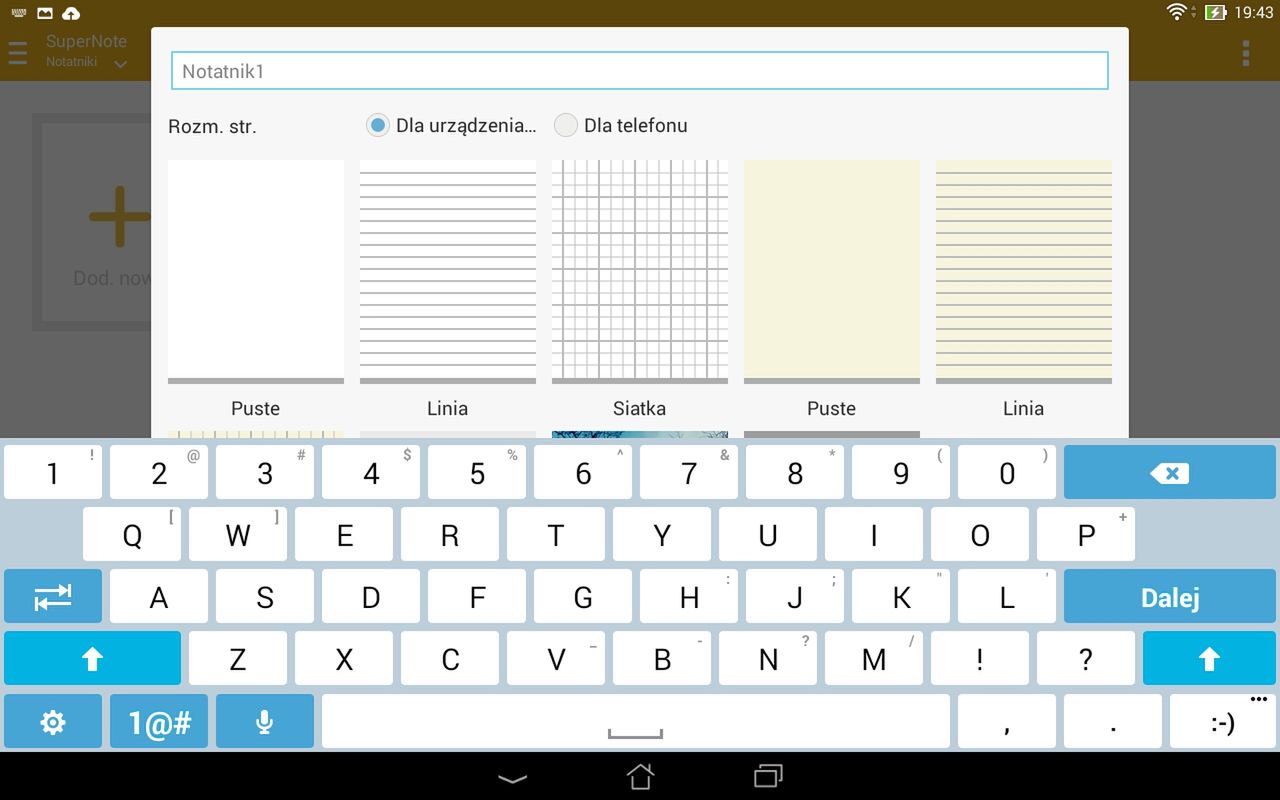Tap the Android home navigation icon
The width and height of the screenshot is (1280, 800).
pyautogui.click(x=640, y=776)
